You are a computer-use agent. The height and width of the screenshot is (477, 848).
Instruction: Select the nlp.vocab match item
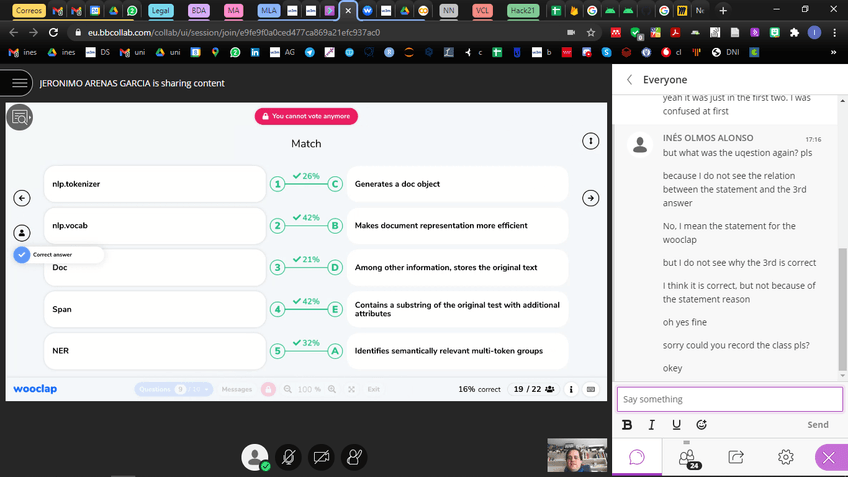[x=155, y=226]
